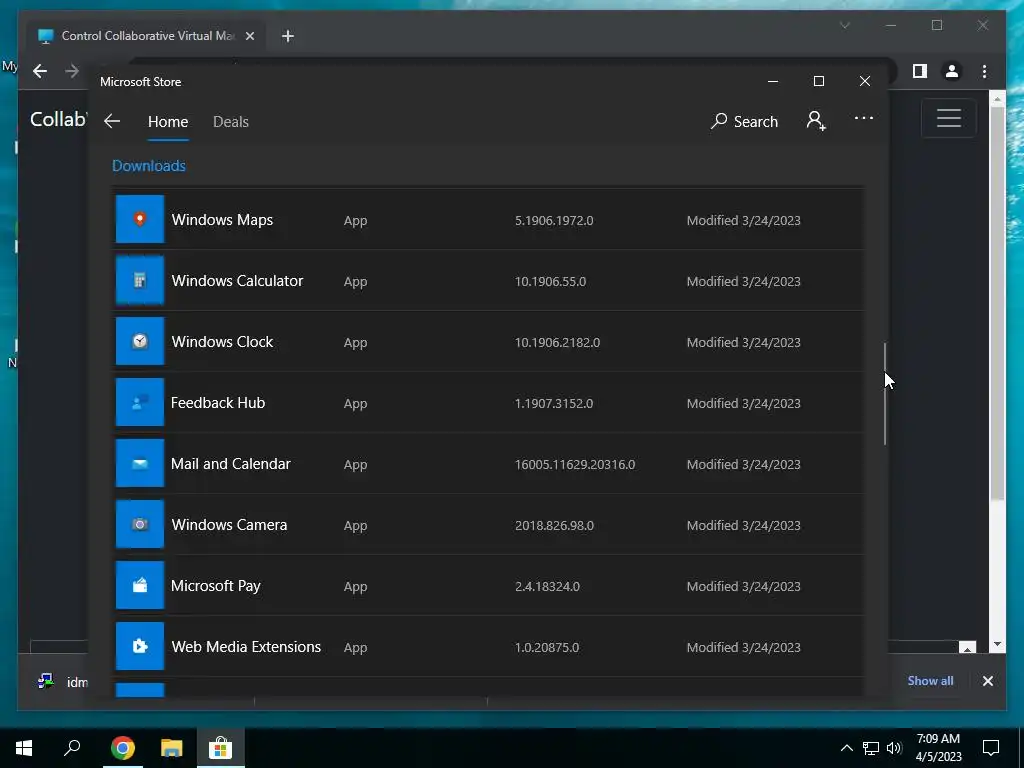Open taskbar search magnifier

[x=72, y=748]
